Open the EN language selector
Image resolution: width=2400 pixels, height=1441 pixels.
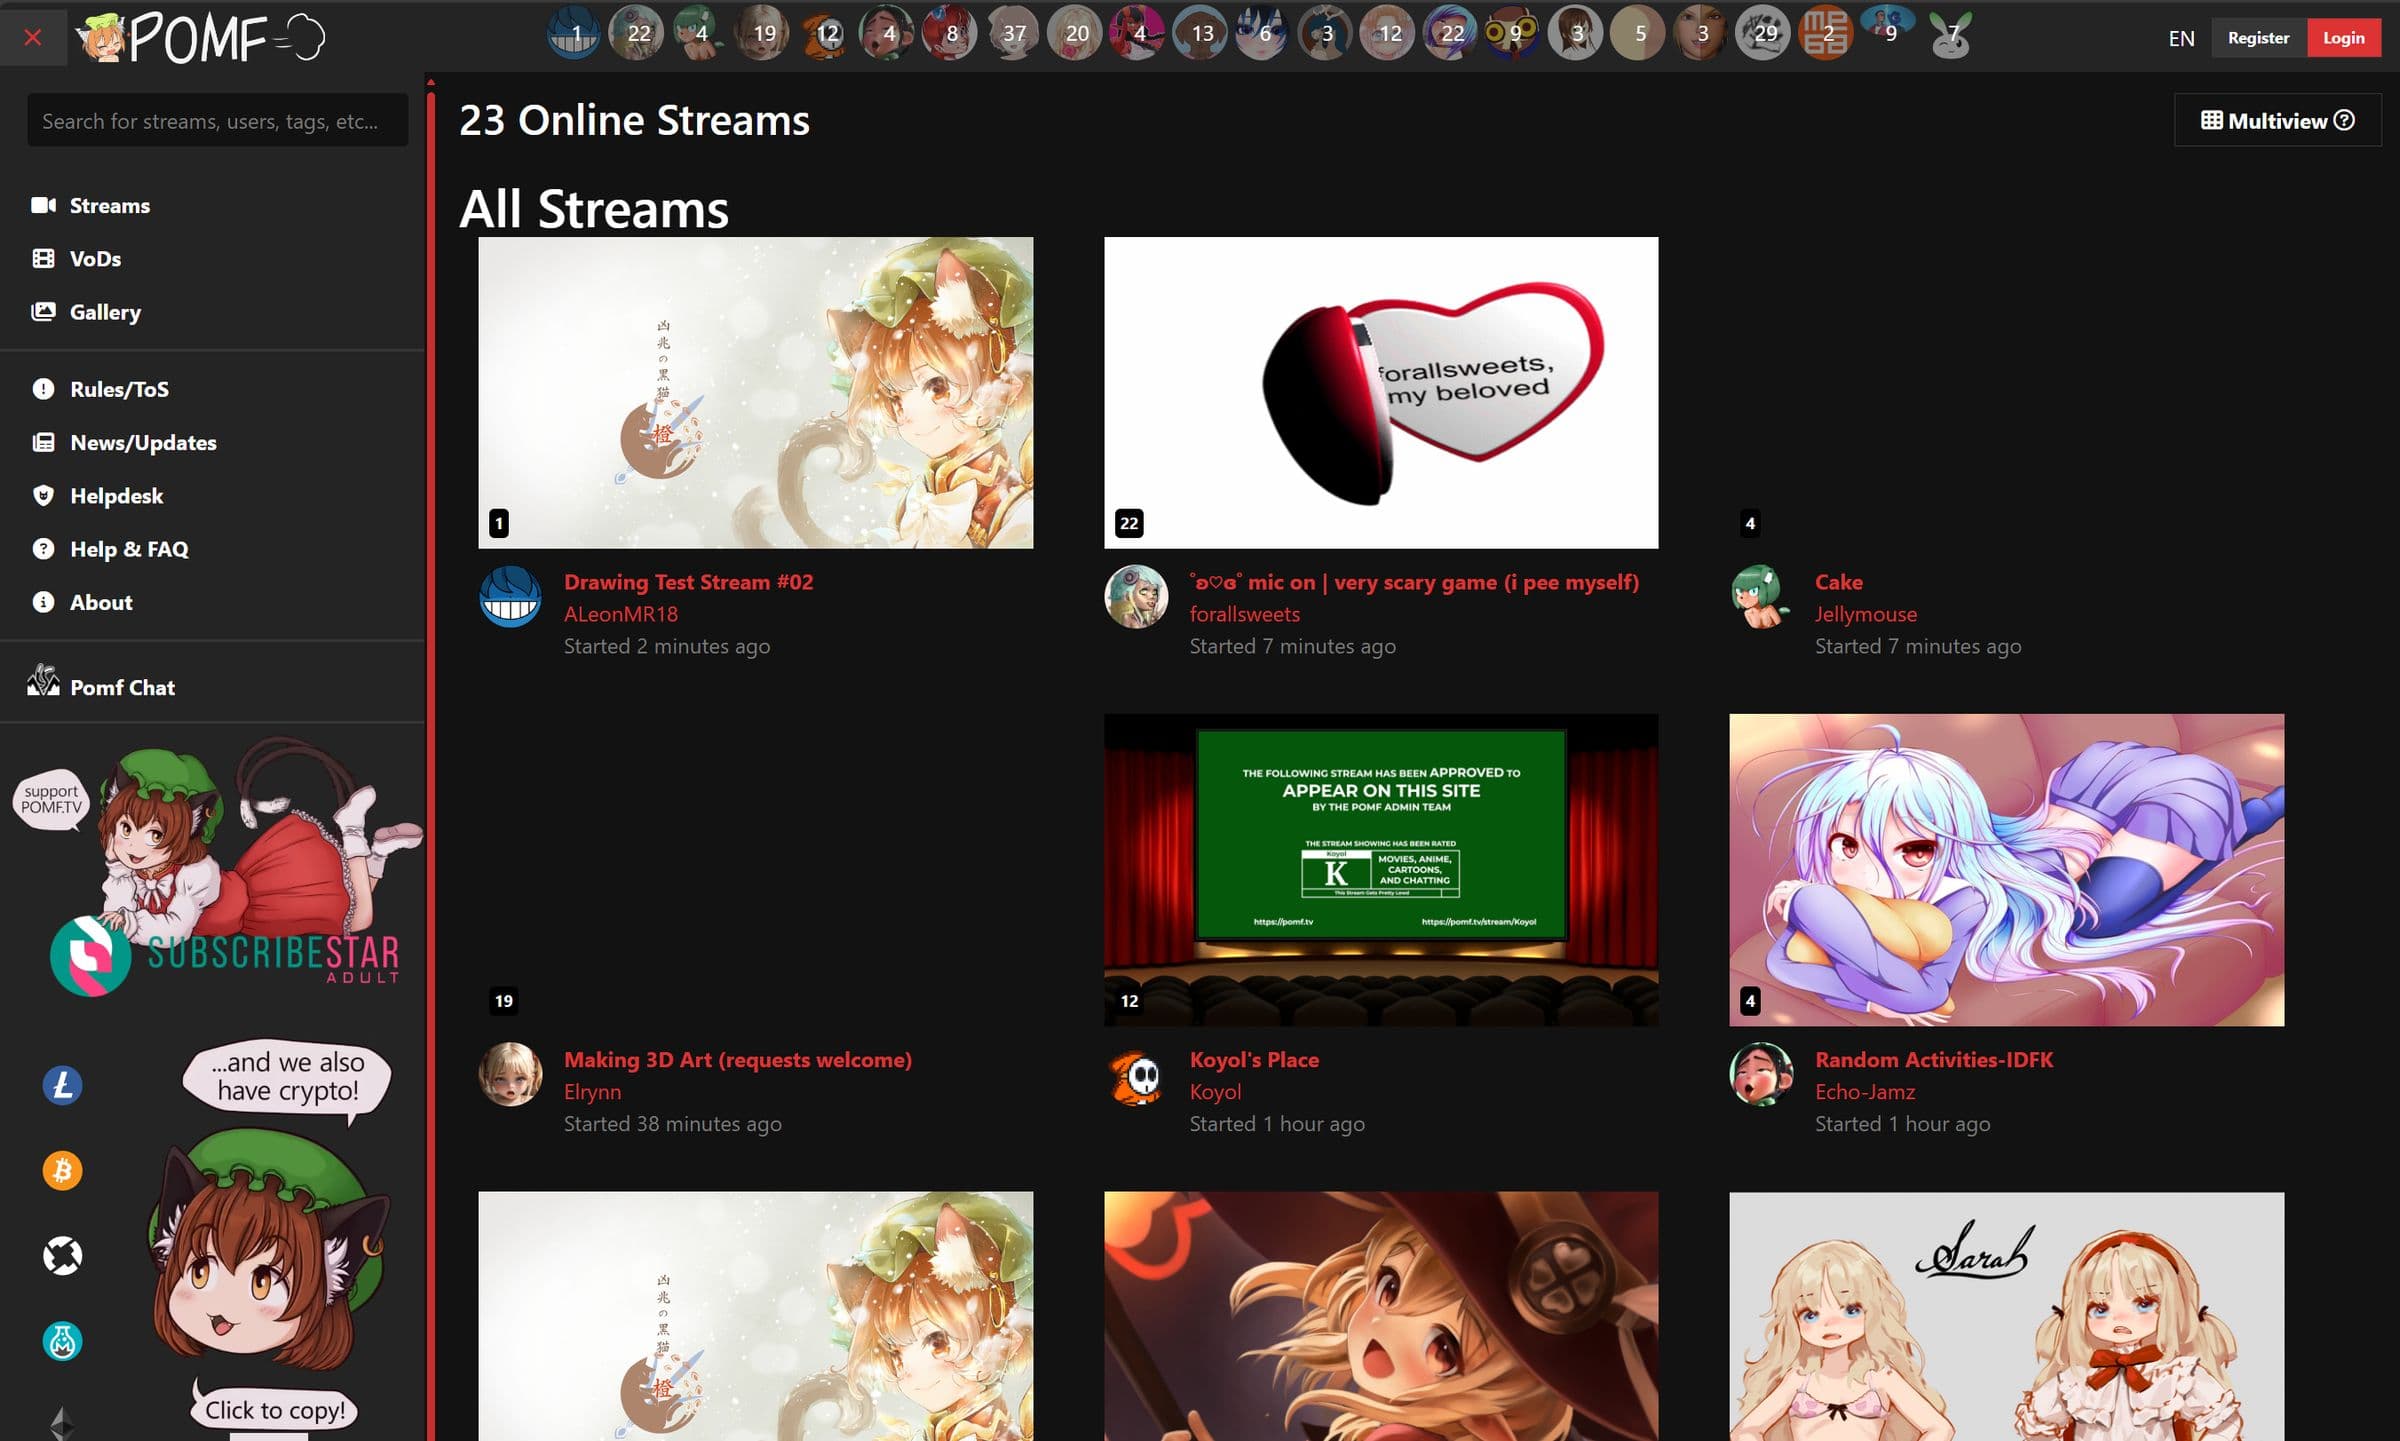pyautogui.click(x=2181, y=38)
